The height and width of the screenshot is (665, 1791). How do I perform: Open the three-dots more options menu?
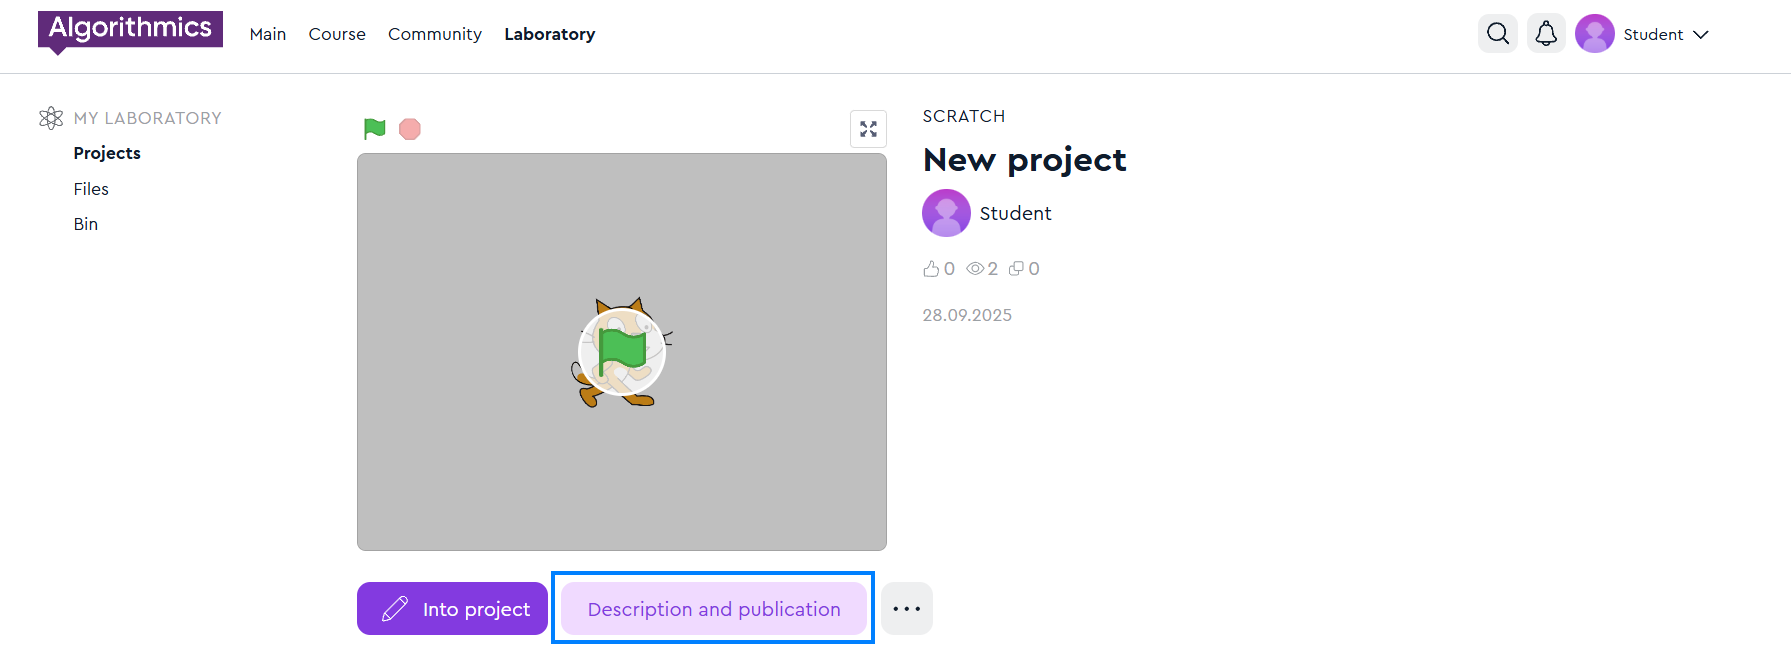906,609
